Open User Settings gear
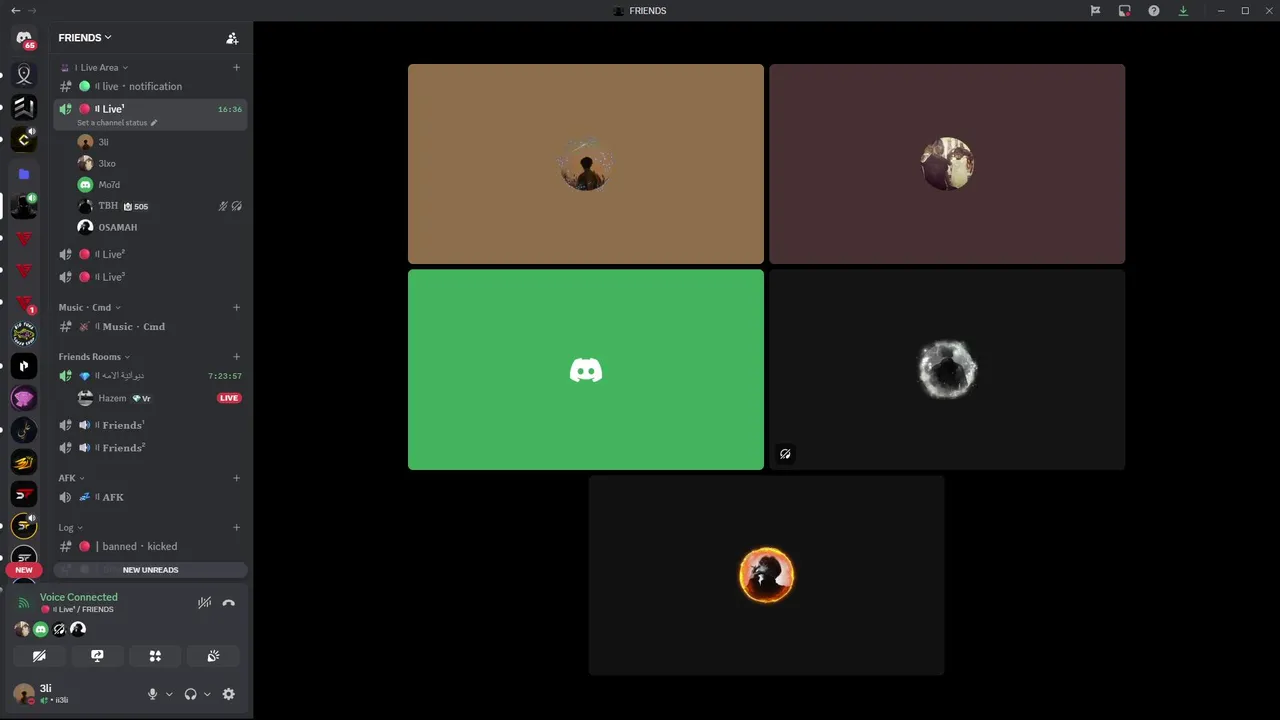 coord(229,694)
